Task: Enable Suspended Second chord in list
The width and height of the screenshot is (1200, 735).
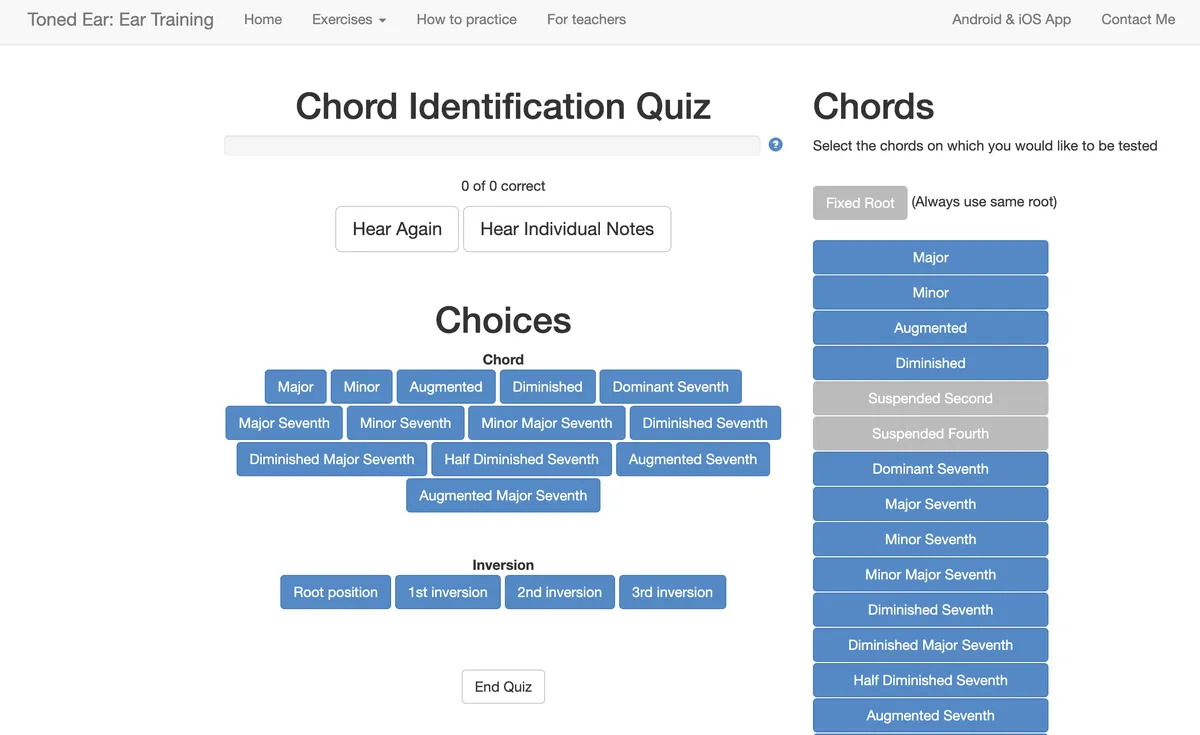Action: click(x=930, y=398)
